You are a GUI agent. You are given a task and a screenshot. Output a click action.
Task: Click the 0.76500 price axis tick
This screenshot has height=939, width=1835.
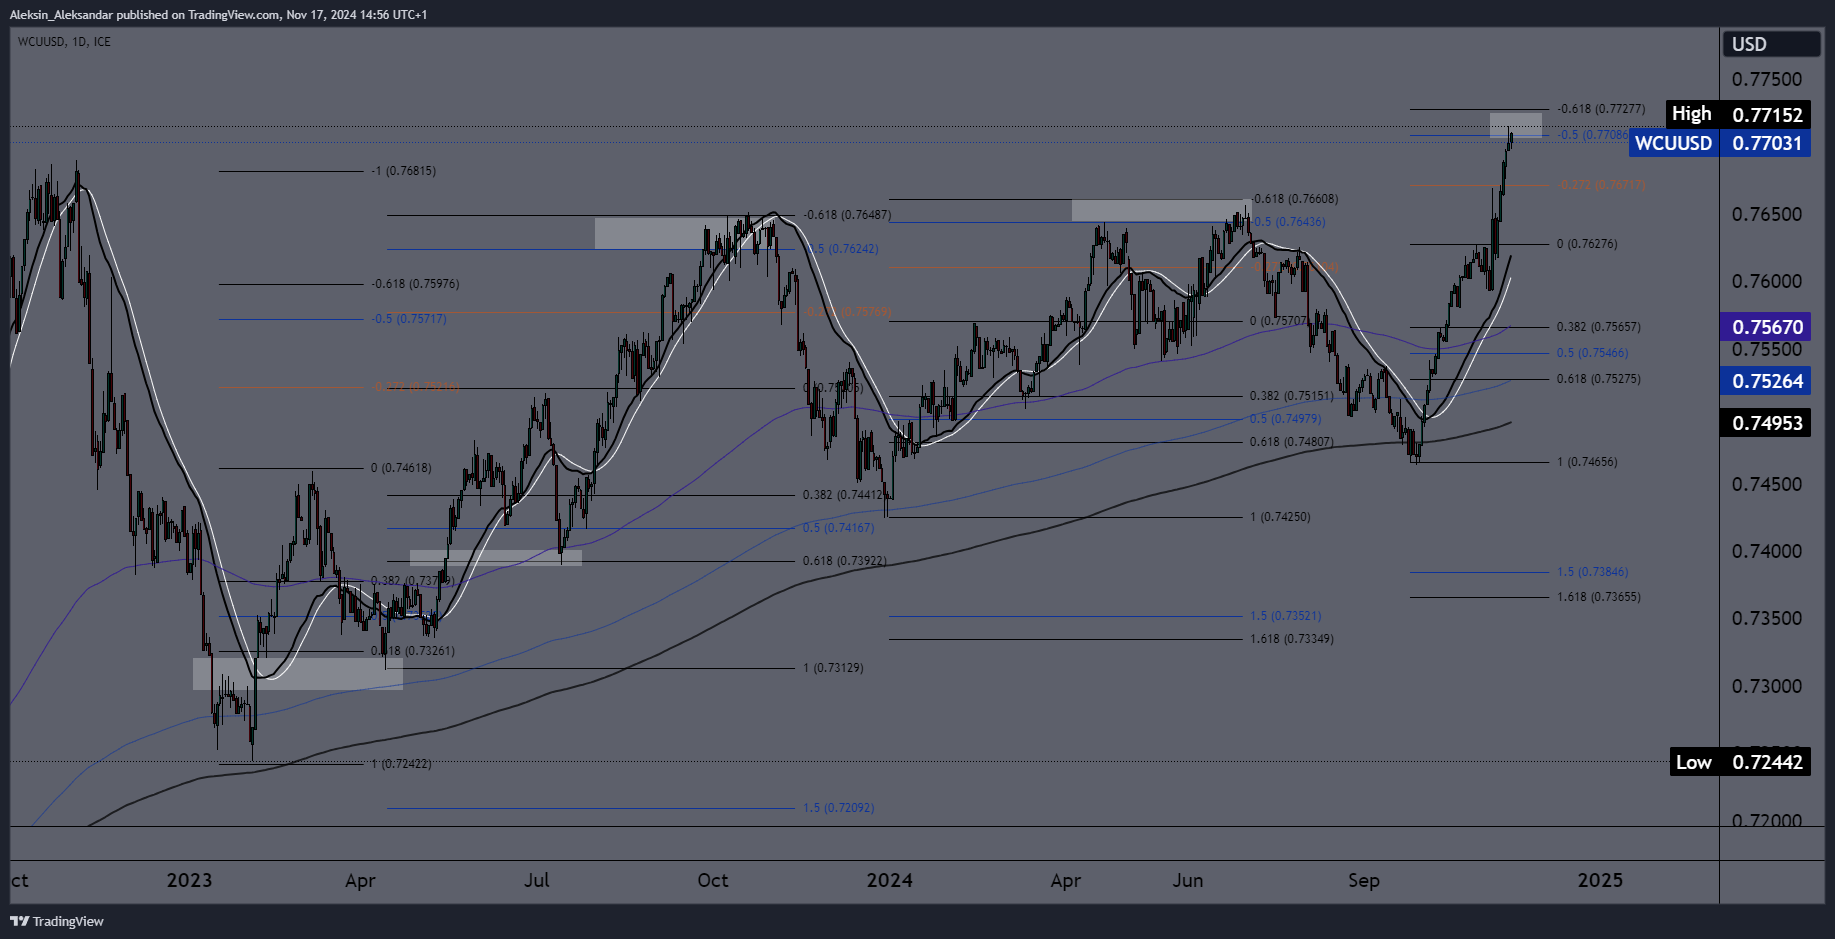tap(1766, 214)
